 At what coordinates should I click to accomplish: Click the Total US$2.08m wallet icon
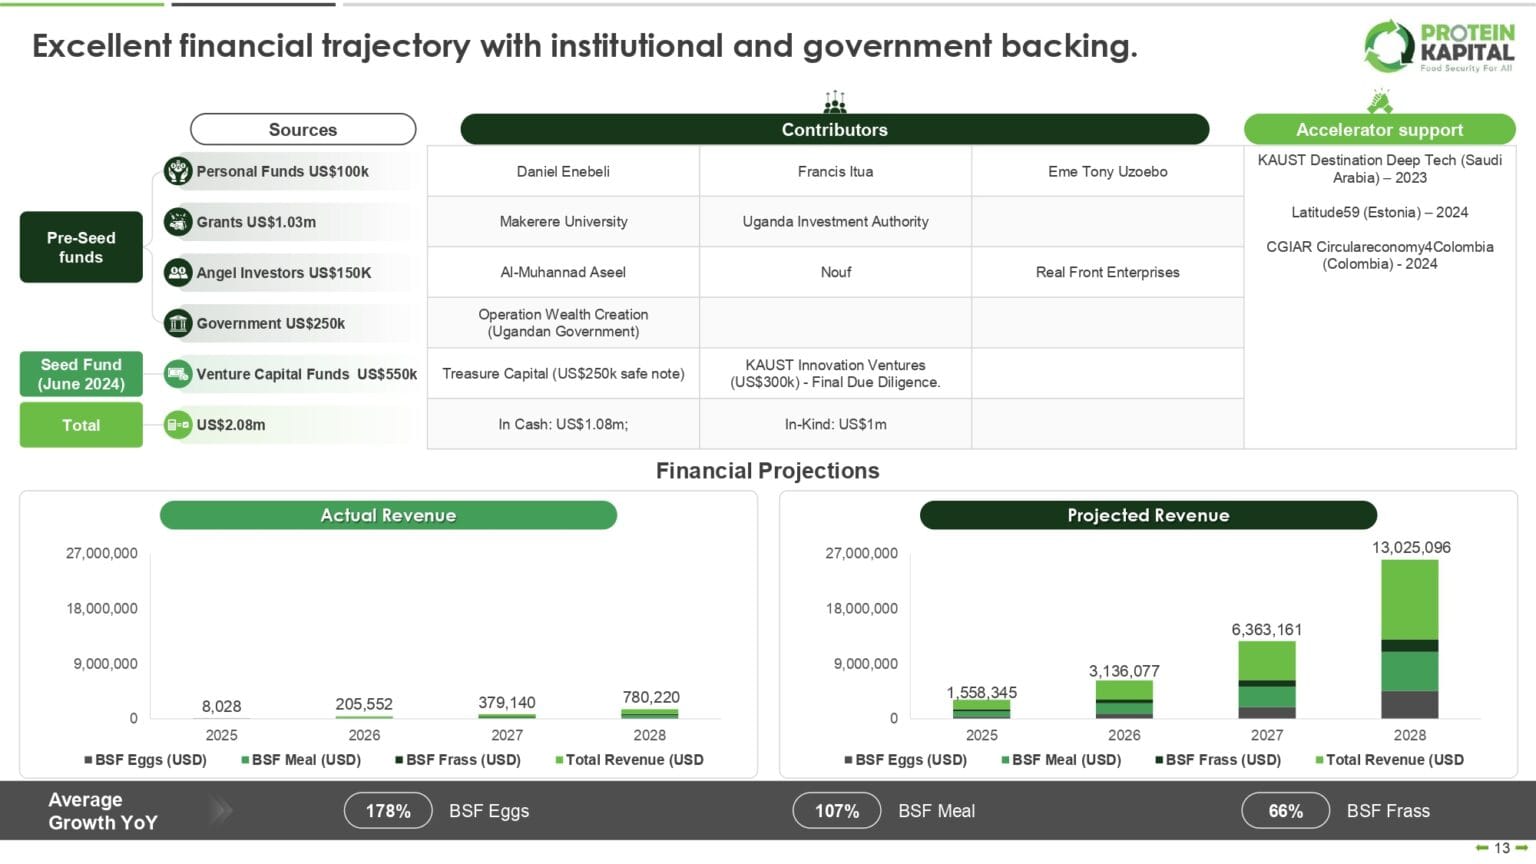pos(178,425)
